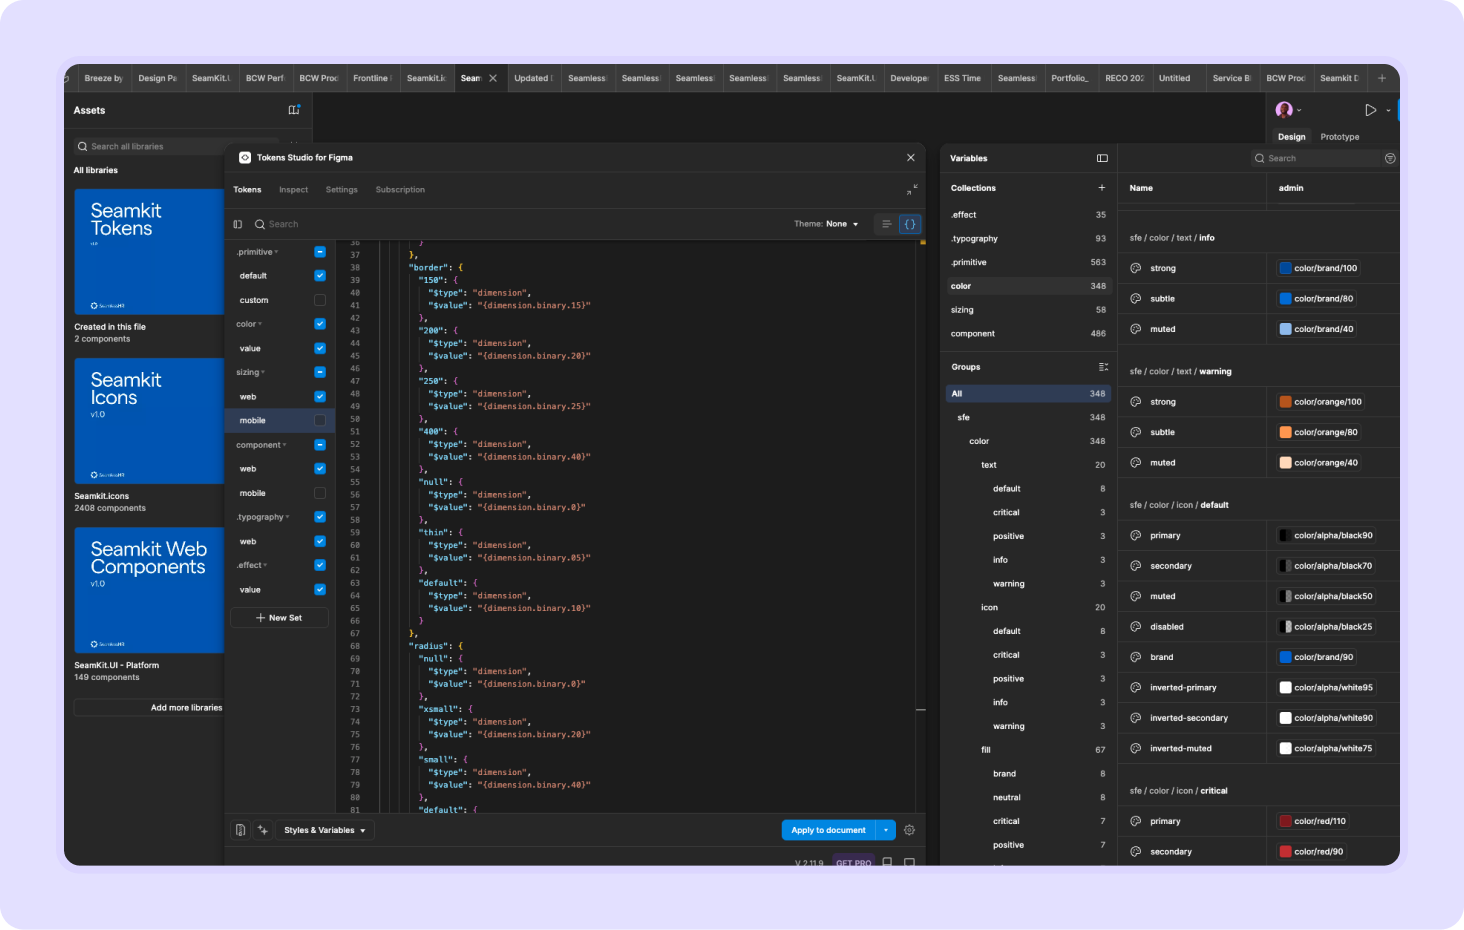Click the Tokens Studio plugin logo icon
The image size is (1464, 930).
245,158
